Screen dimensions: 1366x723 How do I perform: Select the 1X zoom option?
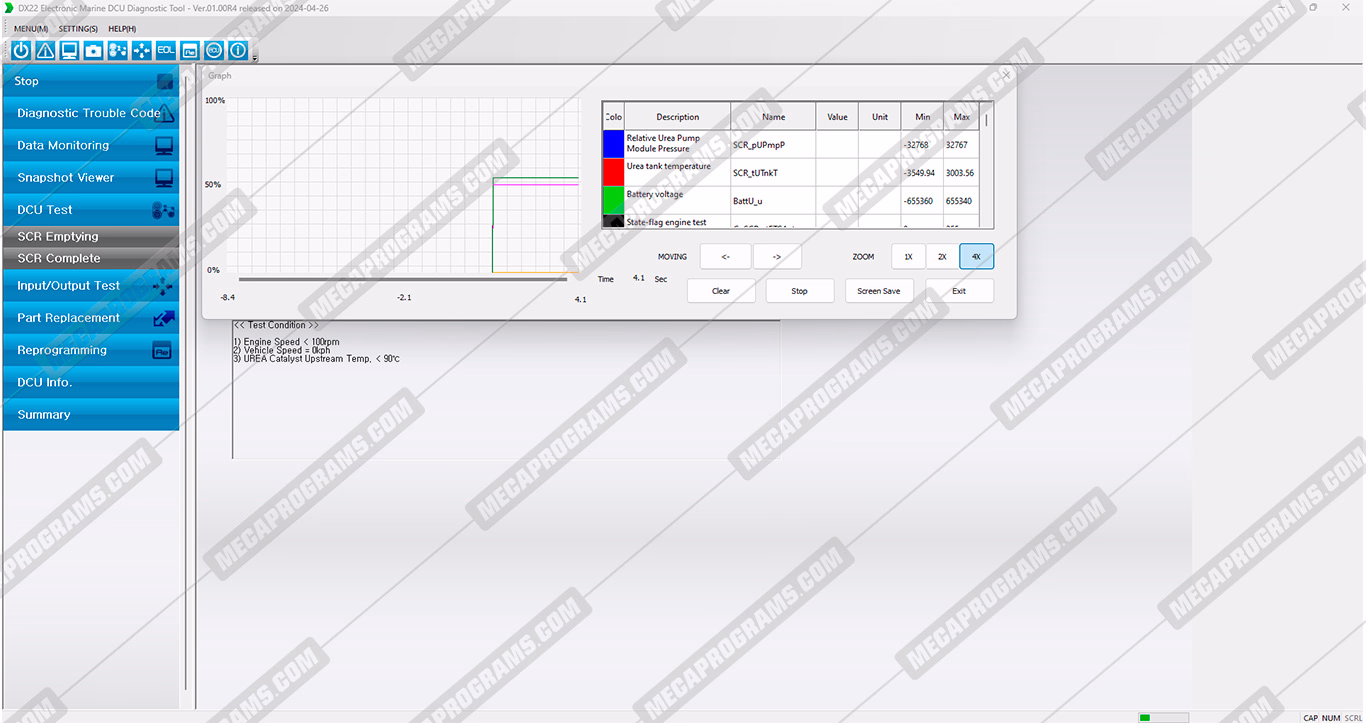(x=908, y=257)
